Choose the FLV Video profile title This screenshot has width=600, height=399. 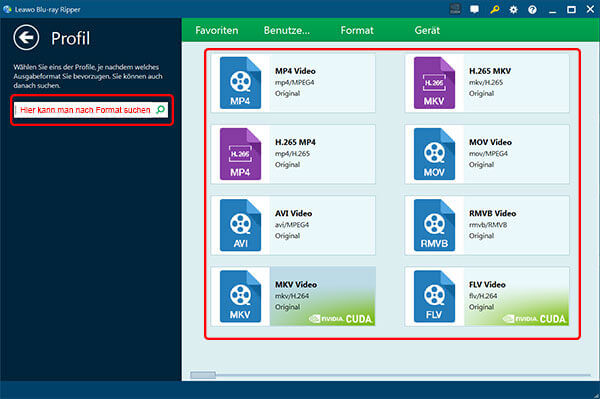pos(487,284)
